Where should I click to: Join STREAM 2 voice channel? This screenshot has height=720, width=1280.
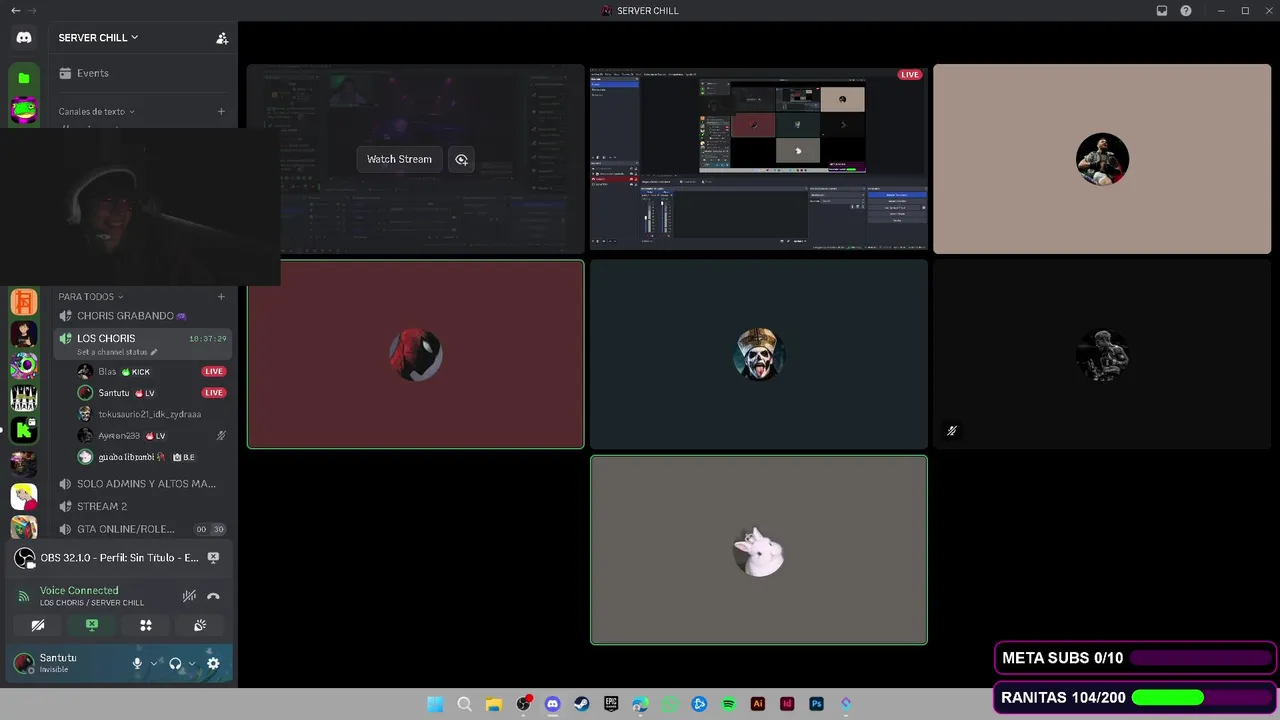[x=140, y=506]
